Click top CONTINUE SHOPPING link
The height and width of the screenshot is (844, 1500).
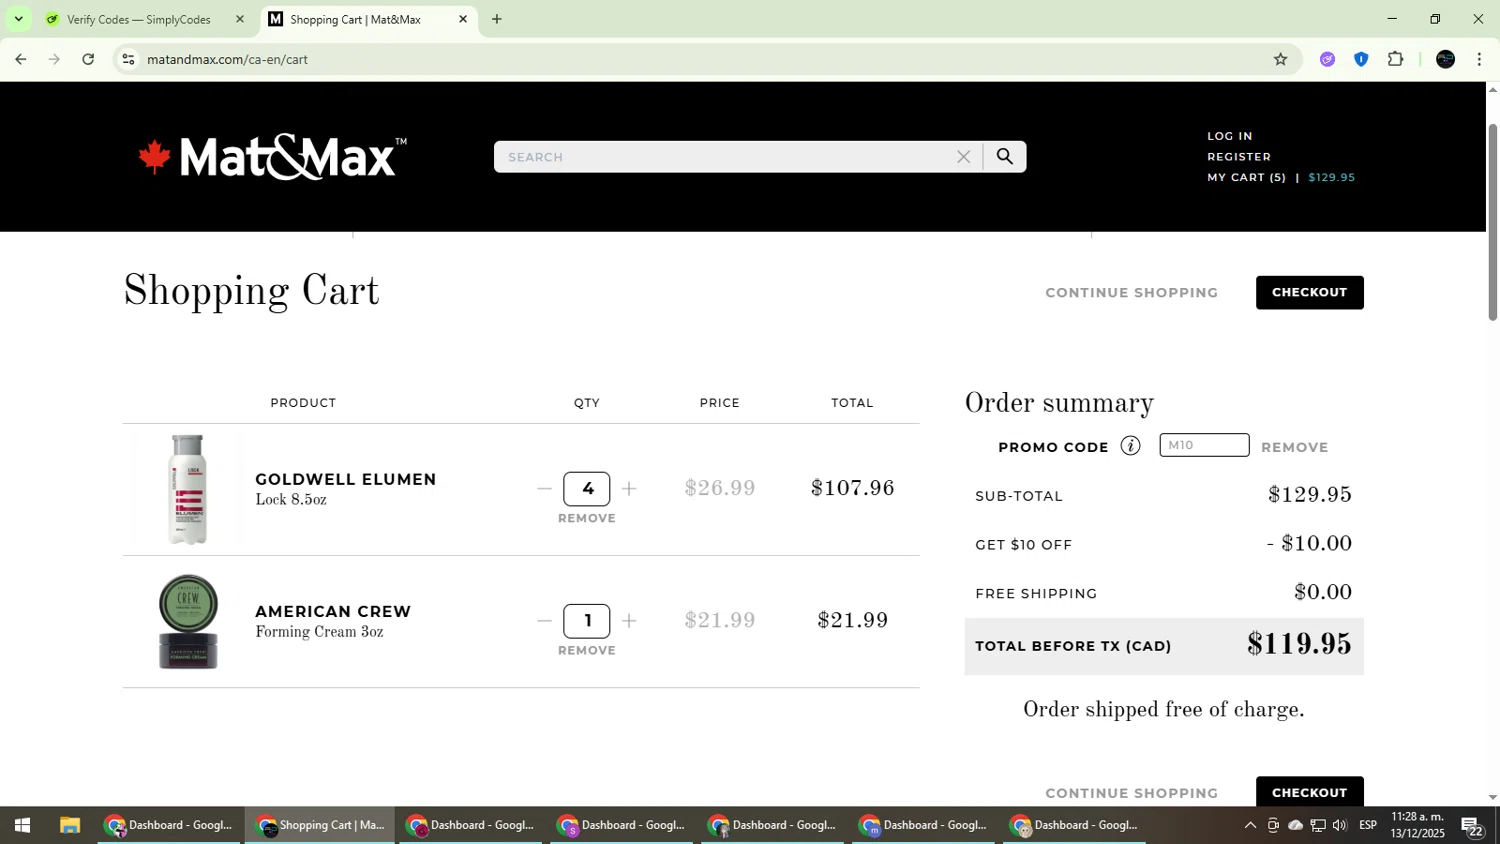(1131, 293)
